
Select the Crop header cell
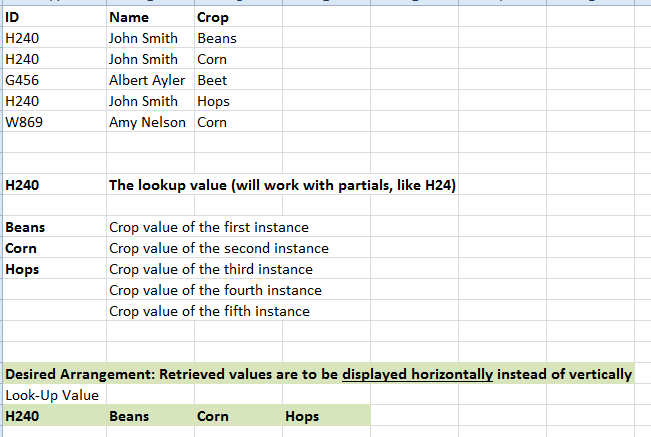click(x=238, y=17)
